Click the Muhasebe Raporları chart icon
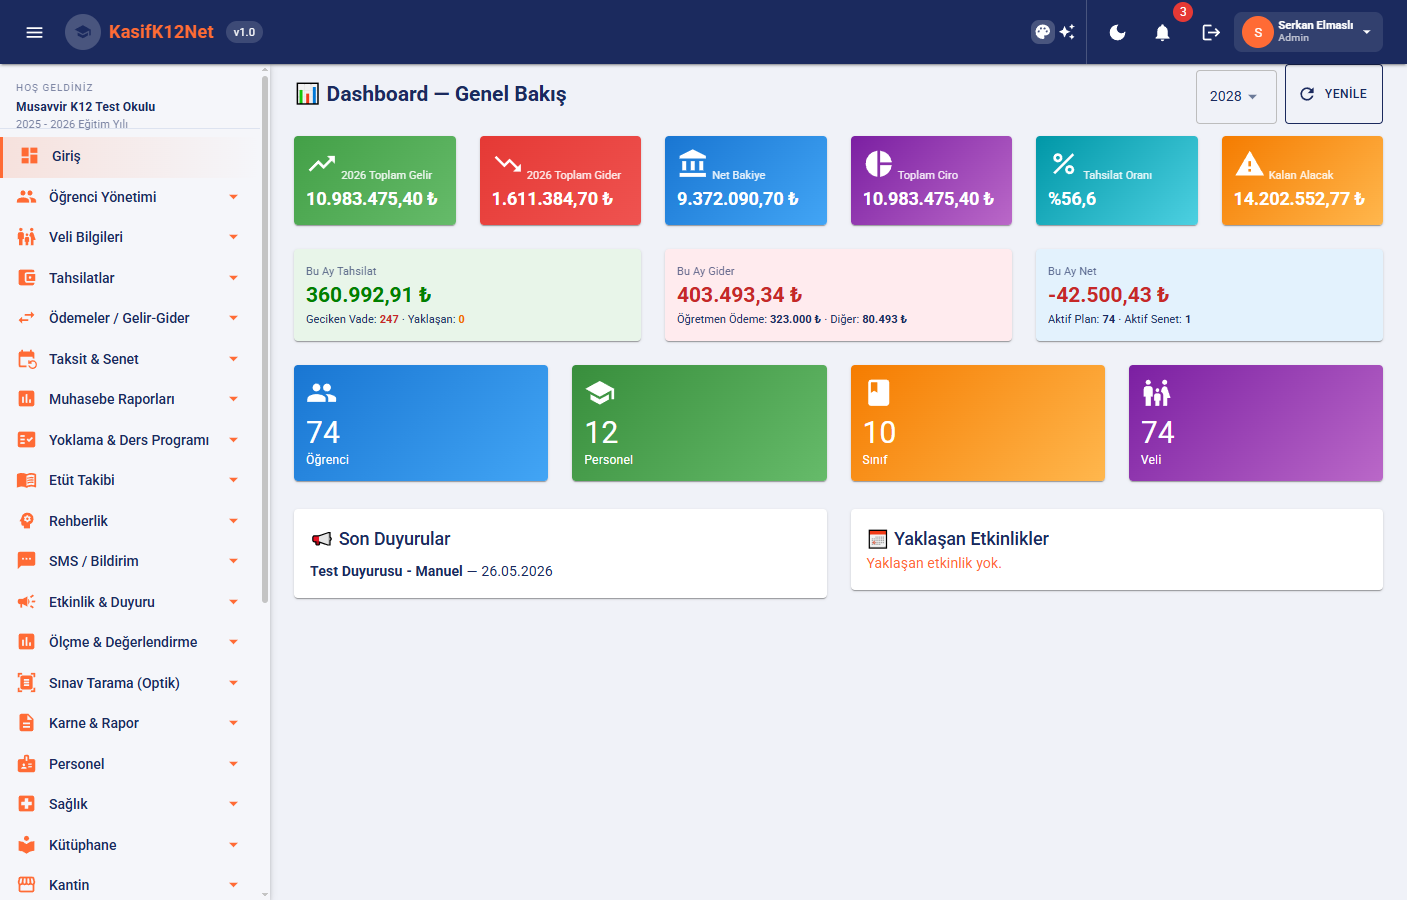Image resolution: width=1407 pixels, height=900 pixels. click(27, 399)
